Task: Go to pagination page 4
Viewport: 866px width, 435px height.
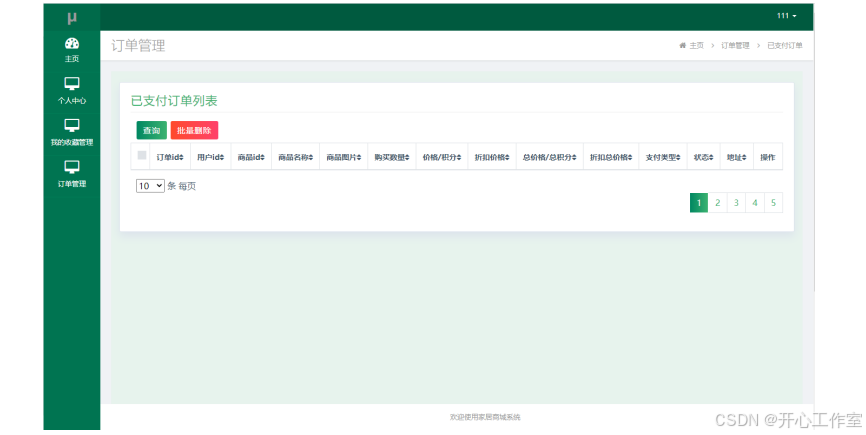Action: point(755,203)
